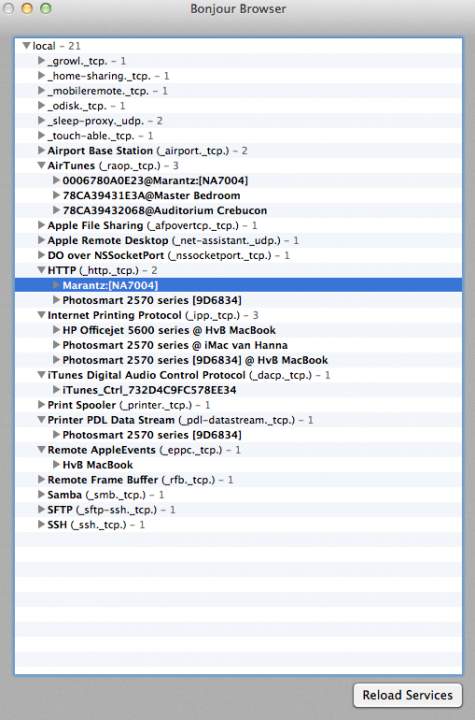Collapse the AirTunes service triangle
475x720 pixels.
pos(42,165)
